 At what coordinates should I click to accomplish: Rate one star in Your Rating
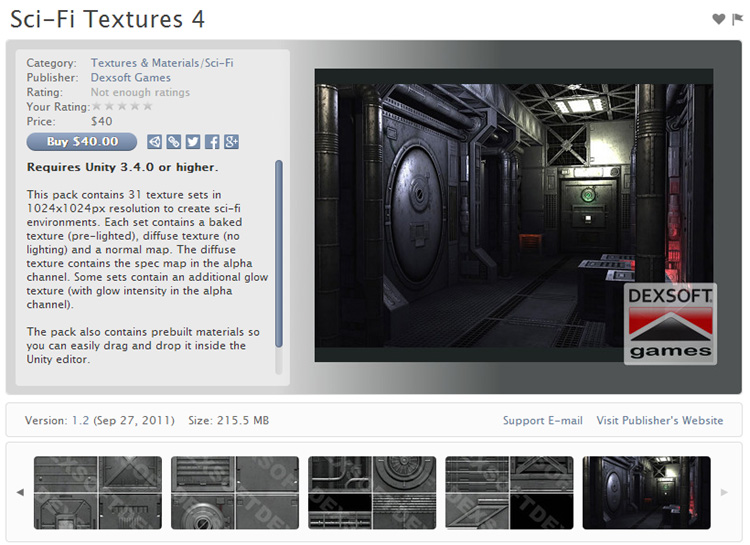click(97, 106)
